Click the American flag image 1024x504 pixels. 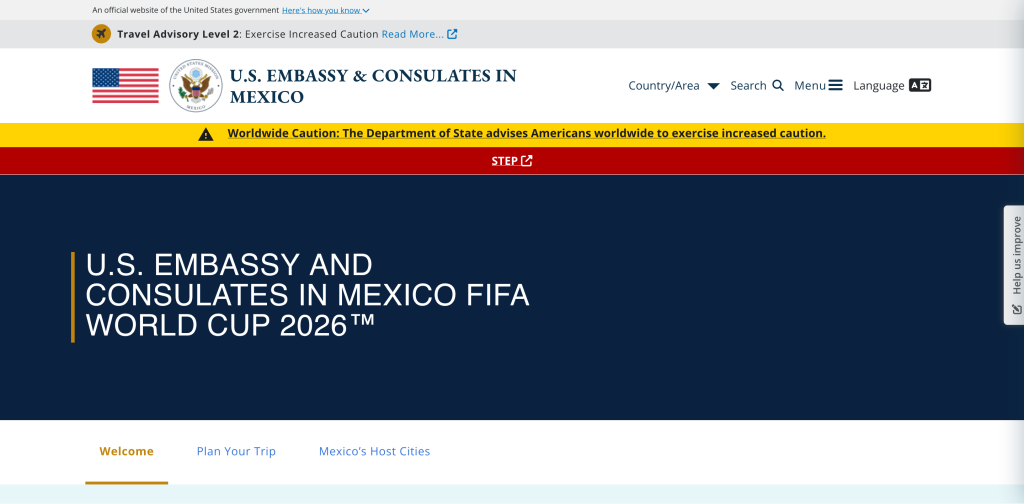click(x=125, y=86)
